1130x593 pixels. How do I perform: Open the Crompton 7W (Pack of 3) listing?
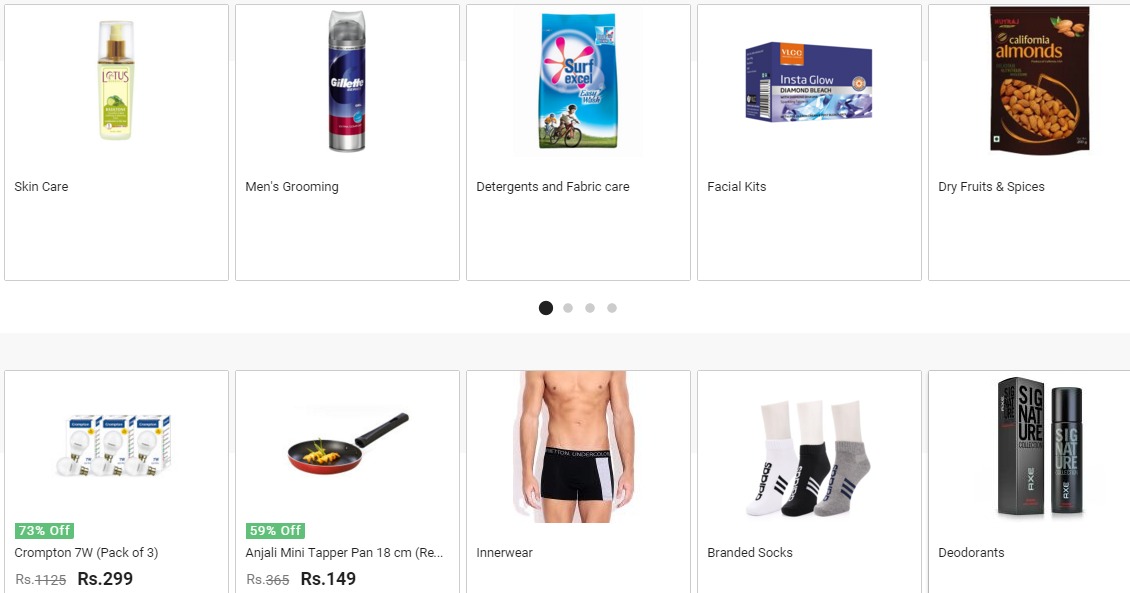click(86, 553)
